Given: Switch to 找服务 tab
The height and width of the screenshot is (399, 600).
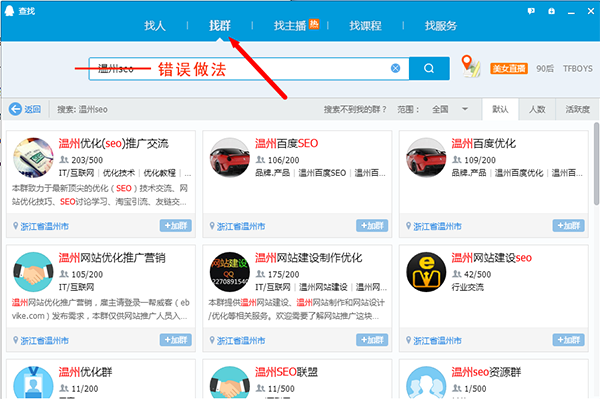Looking at the screenshot, I should click(x=441, y=26).
